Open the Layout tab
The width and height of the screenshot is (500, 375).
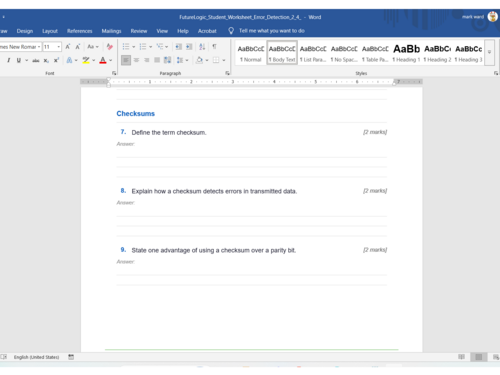click(x=50, y=31)
